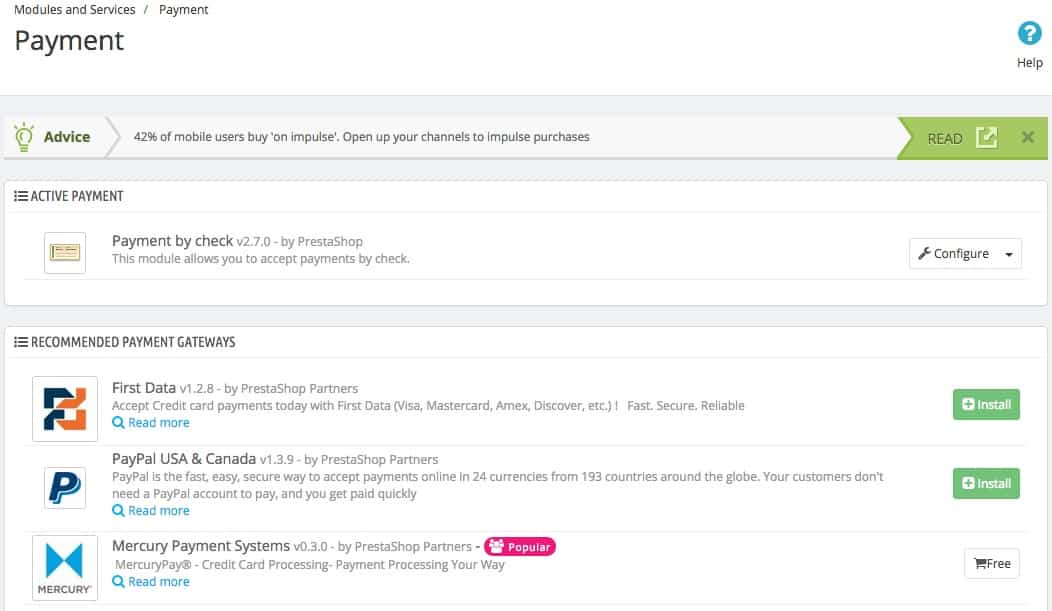1052x611 pixels.
Task: Click the Advice lightbulb icon
Action: click(x=24, y=136)
